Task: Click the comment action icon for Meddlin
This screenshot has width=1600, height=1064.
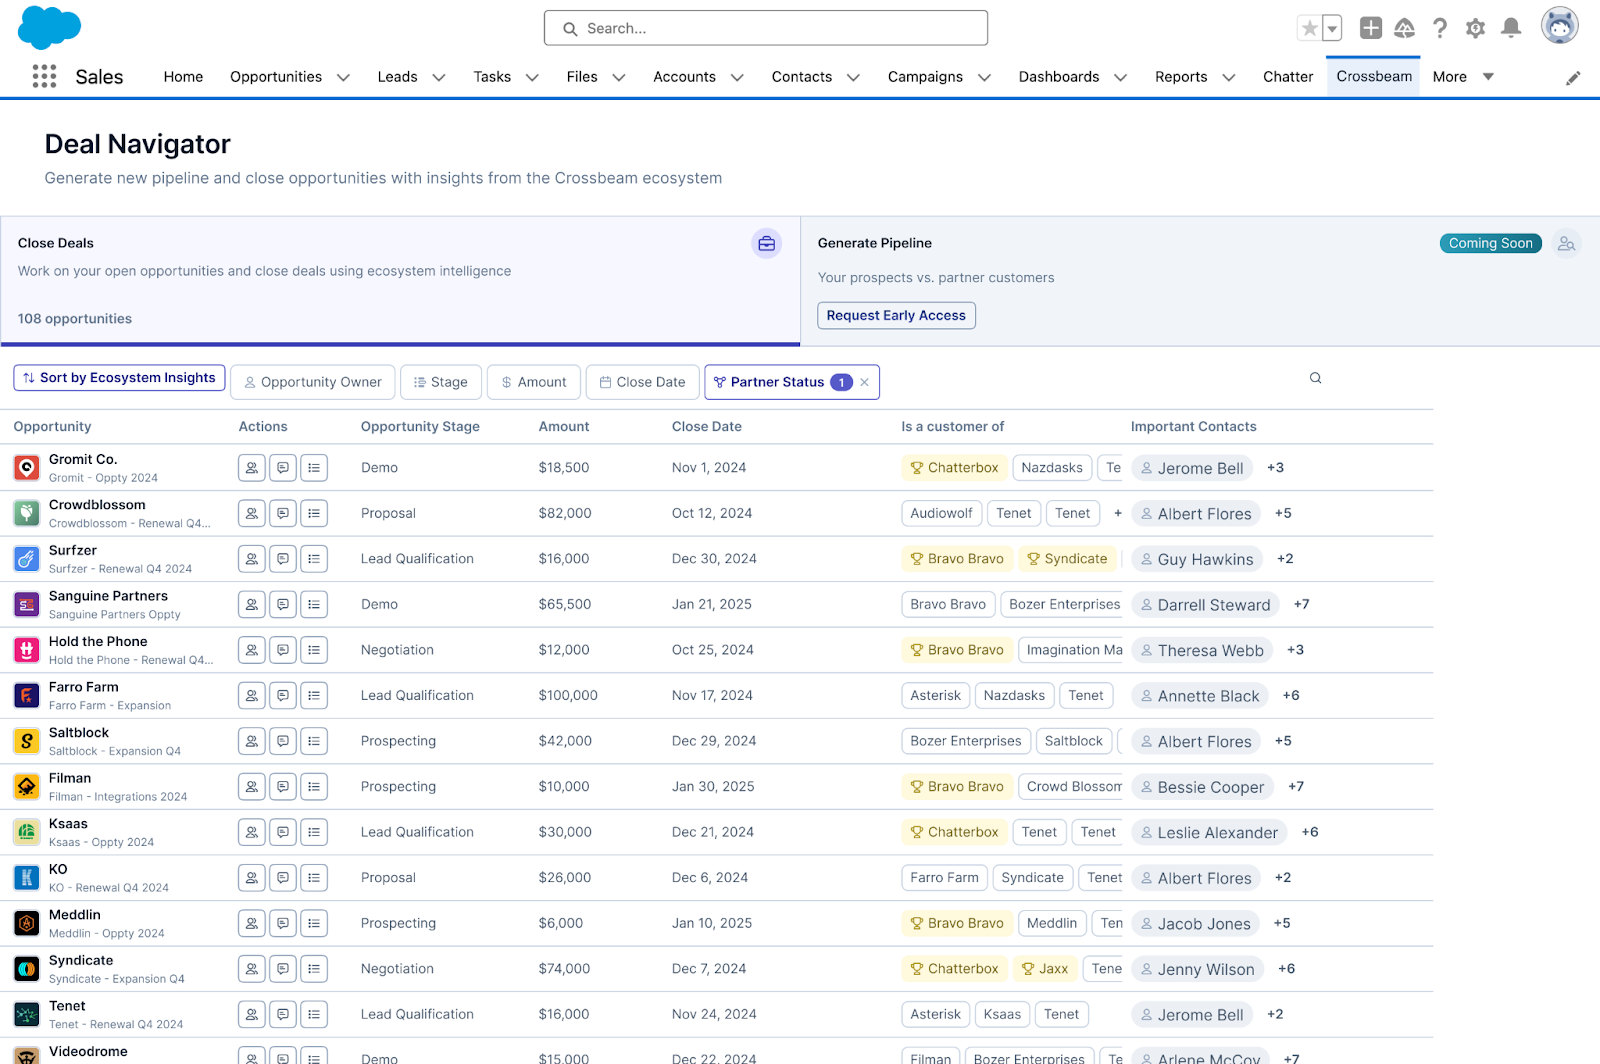Action: point(283,923)
